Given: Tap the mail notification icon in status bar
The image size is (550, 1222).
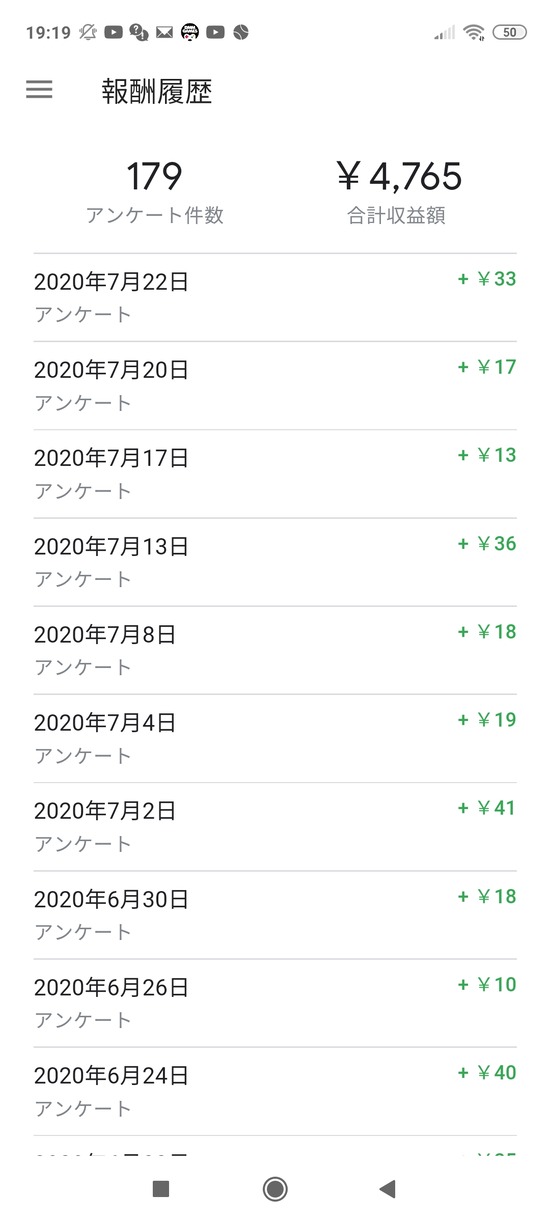Looking at the screenshot, I should 164,32.
